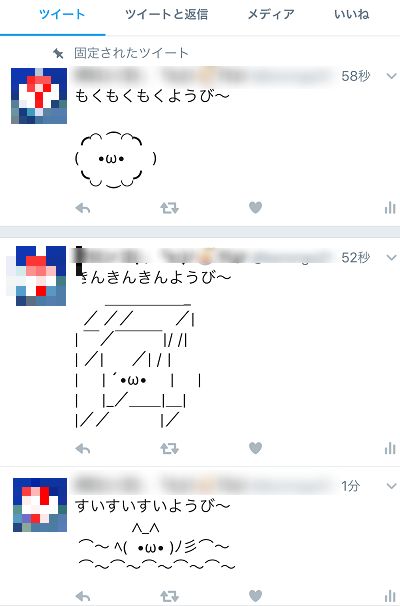Open profile avatar of the pinned tweet
Viewport: 400px width, 606px height.
point(39,96)
